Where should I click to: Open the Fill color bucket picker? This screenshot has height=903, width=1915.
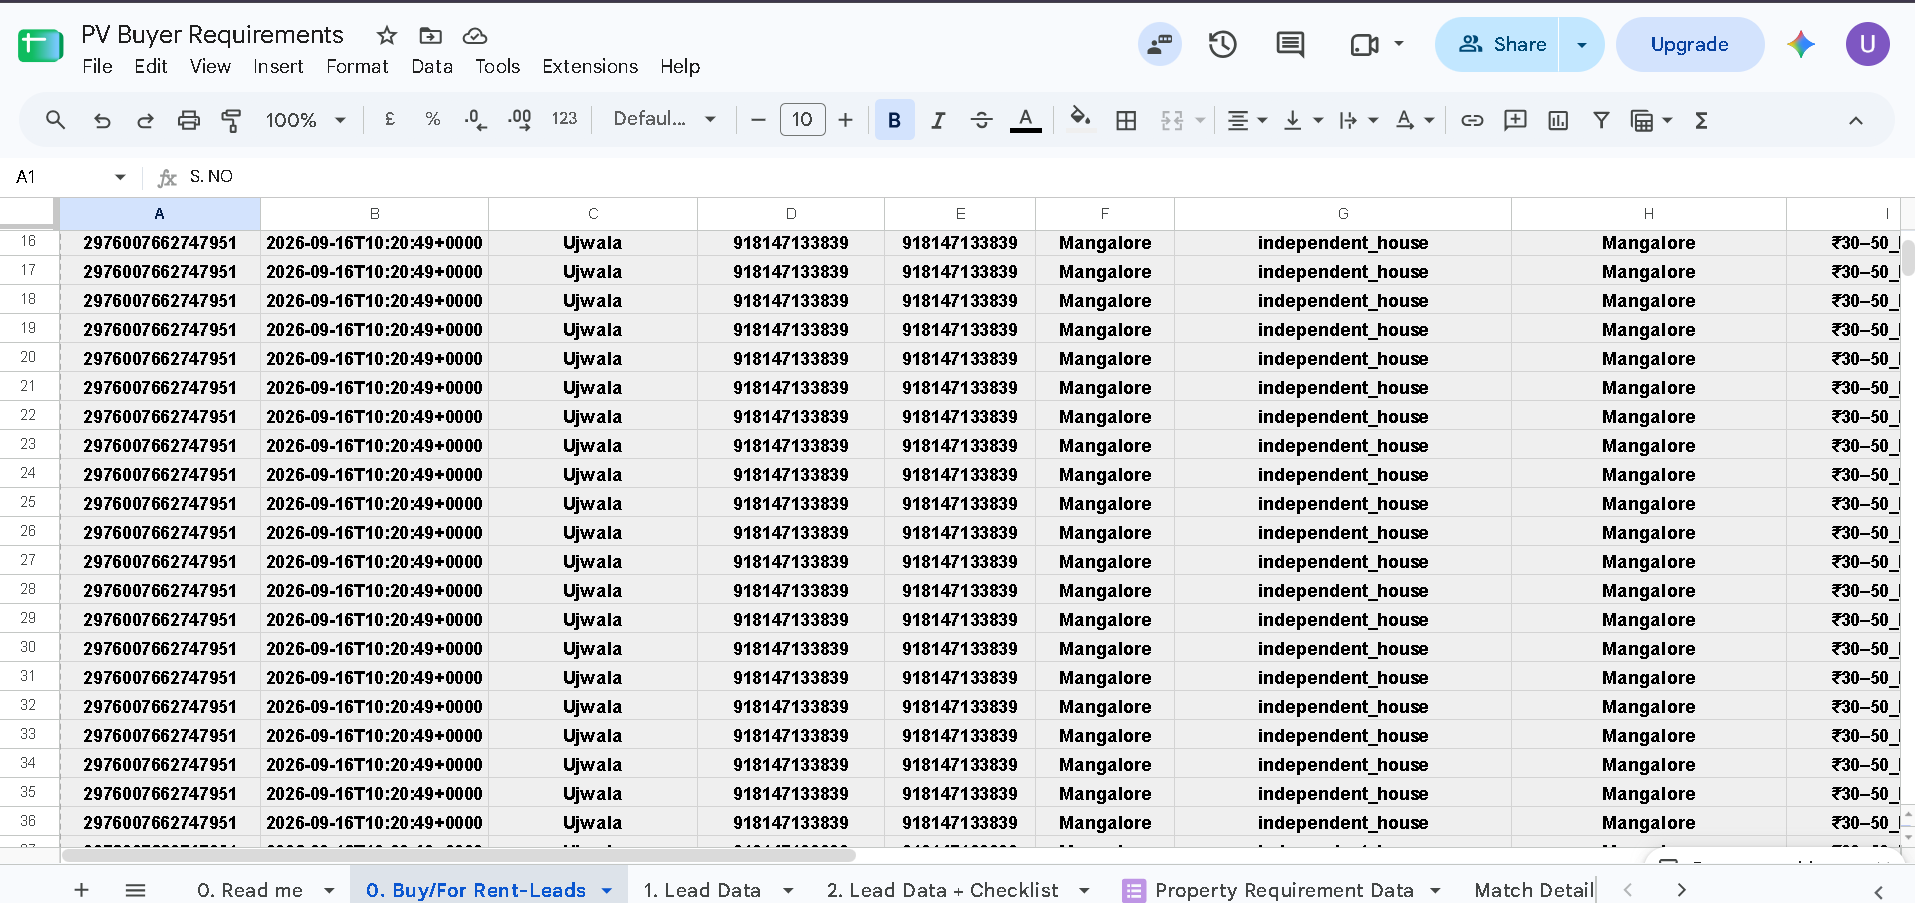point(1080,119)
